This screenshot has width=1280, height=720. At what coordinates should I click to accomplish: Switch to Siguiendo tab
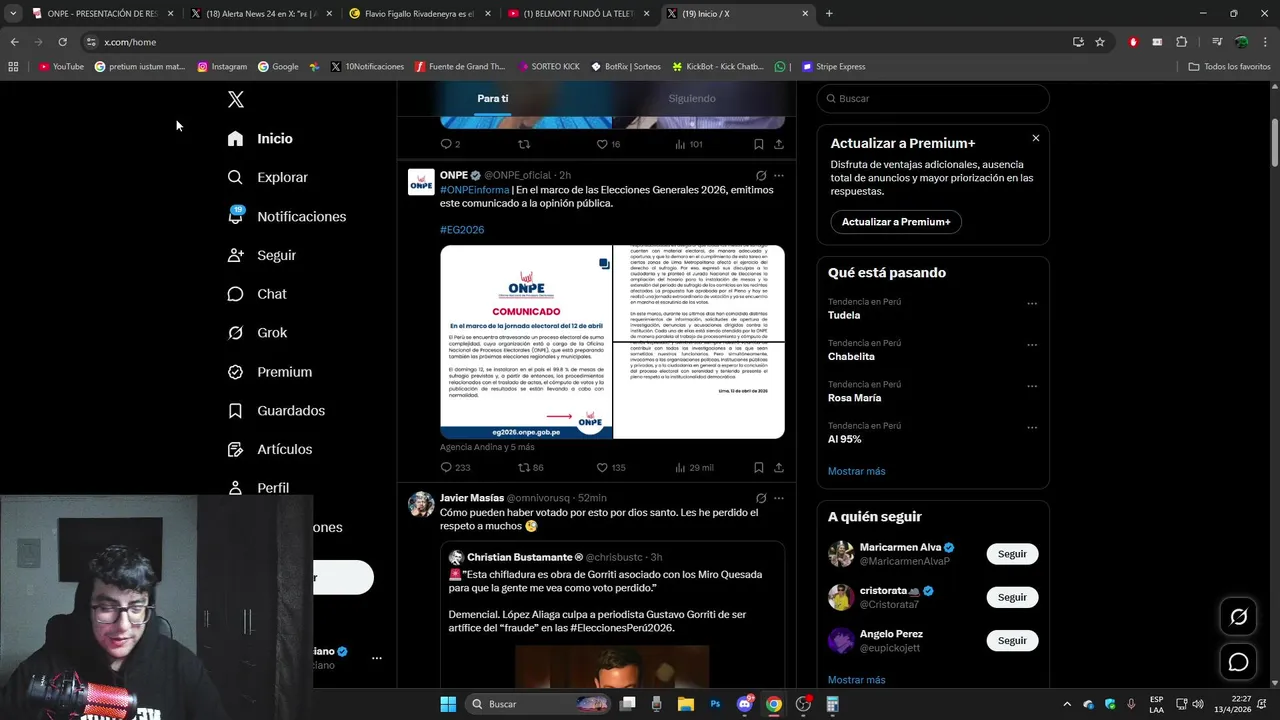692,98
